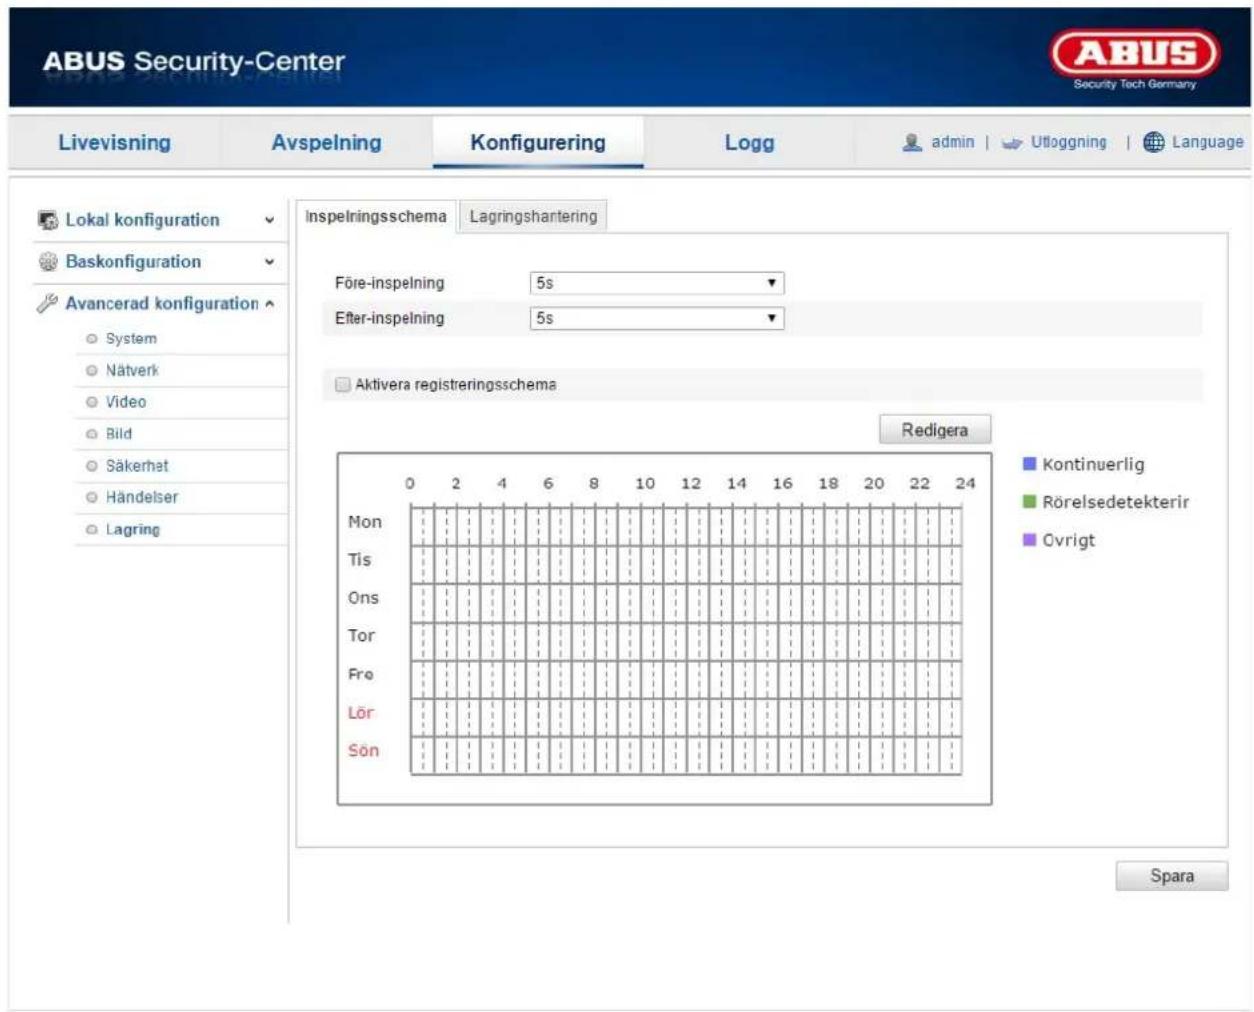This screenshot has height=1012, width=1254.
Task: Click the Avancerad konfiguration wrench icon
Action: pyautogui.click(x=47, y=303)
